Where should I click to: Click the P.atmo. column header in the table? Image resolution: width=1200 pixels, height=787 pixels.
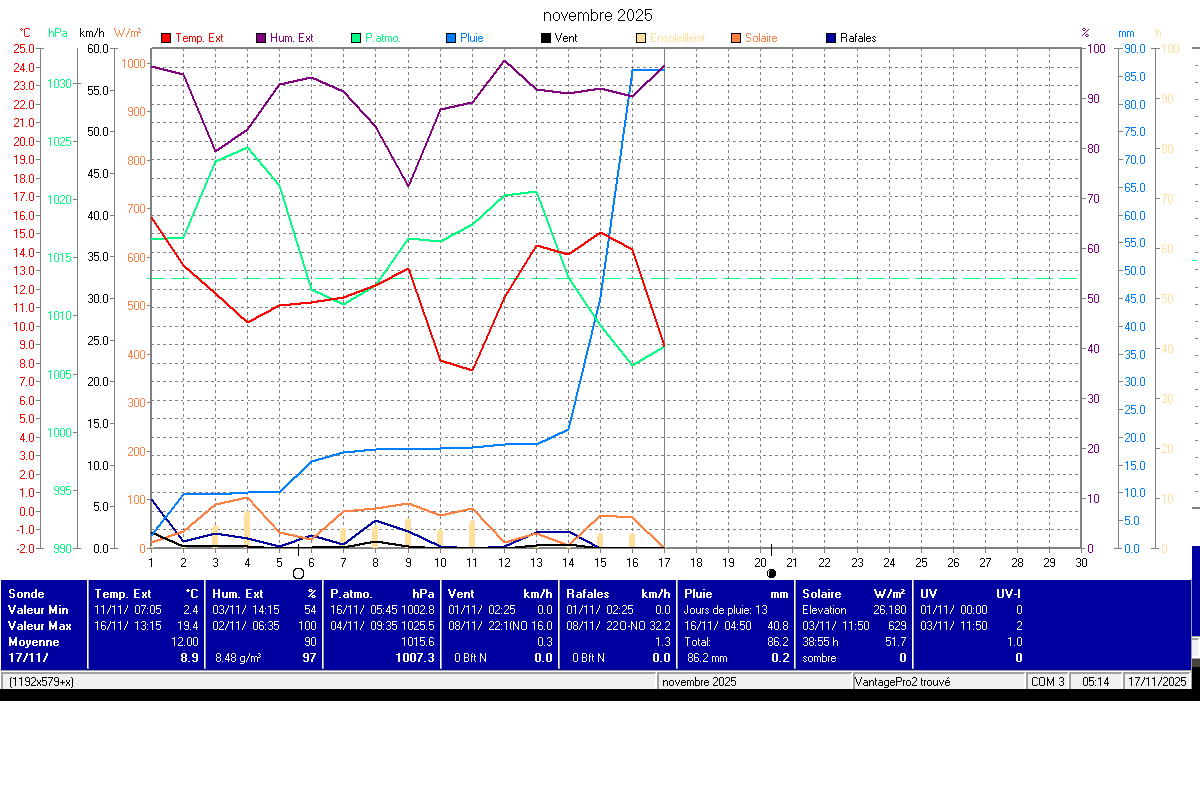point(353,593)
